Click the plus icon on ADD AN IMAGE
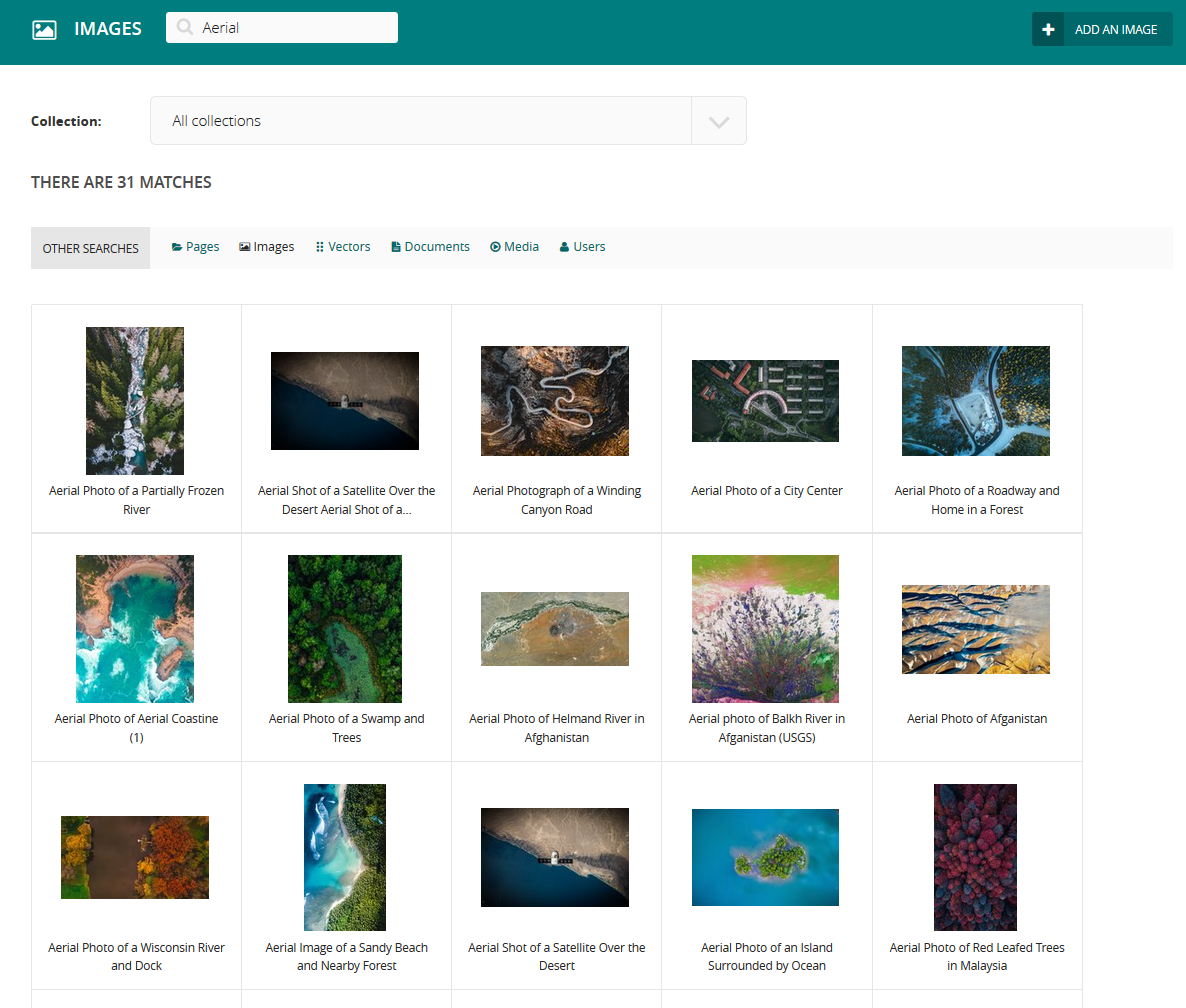 [1048, 29]
